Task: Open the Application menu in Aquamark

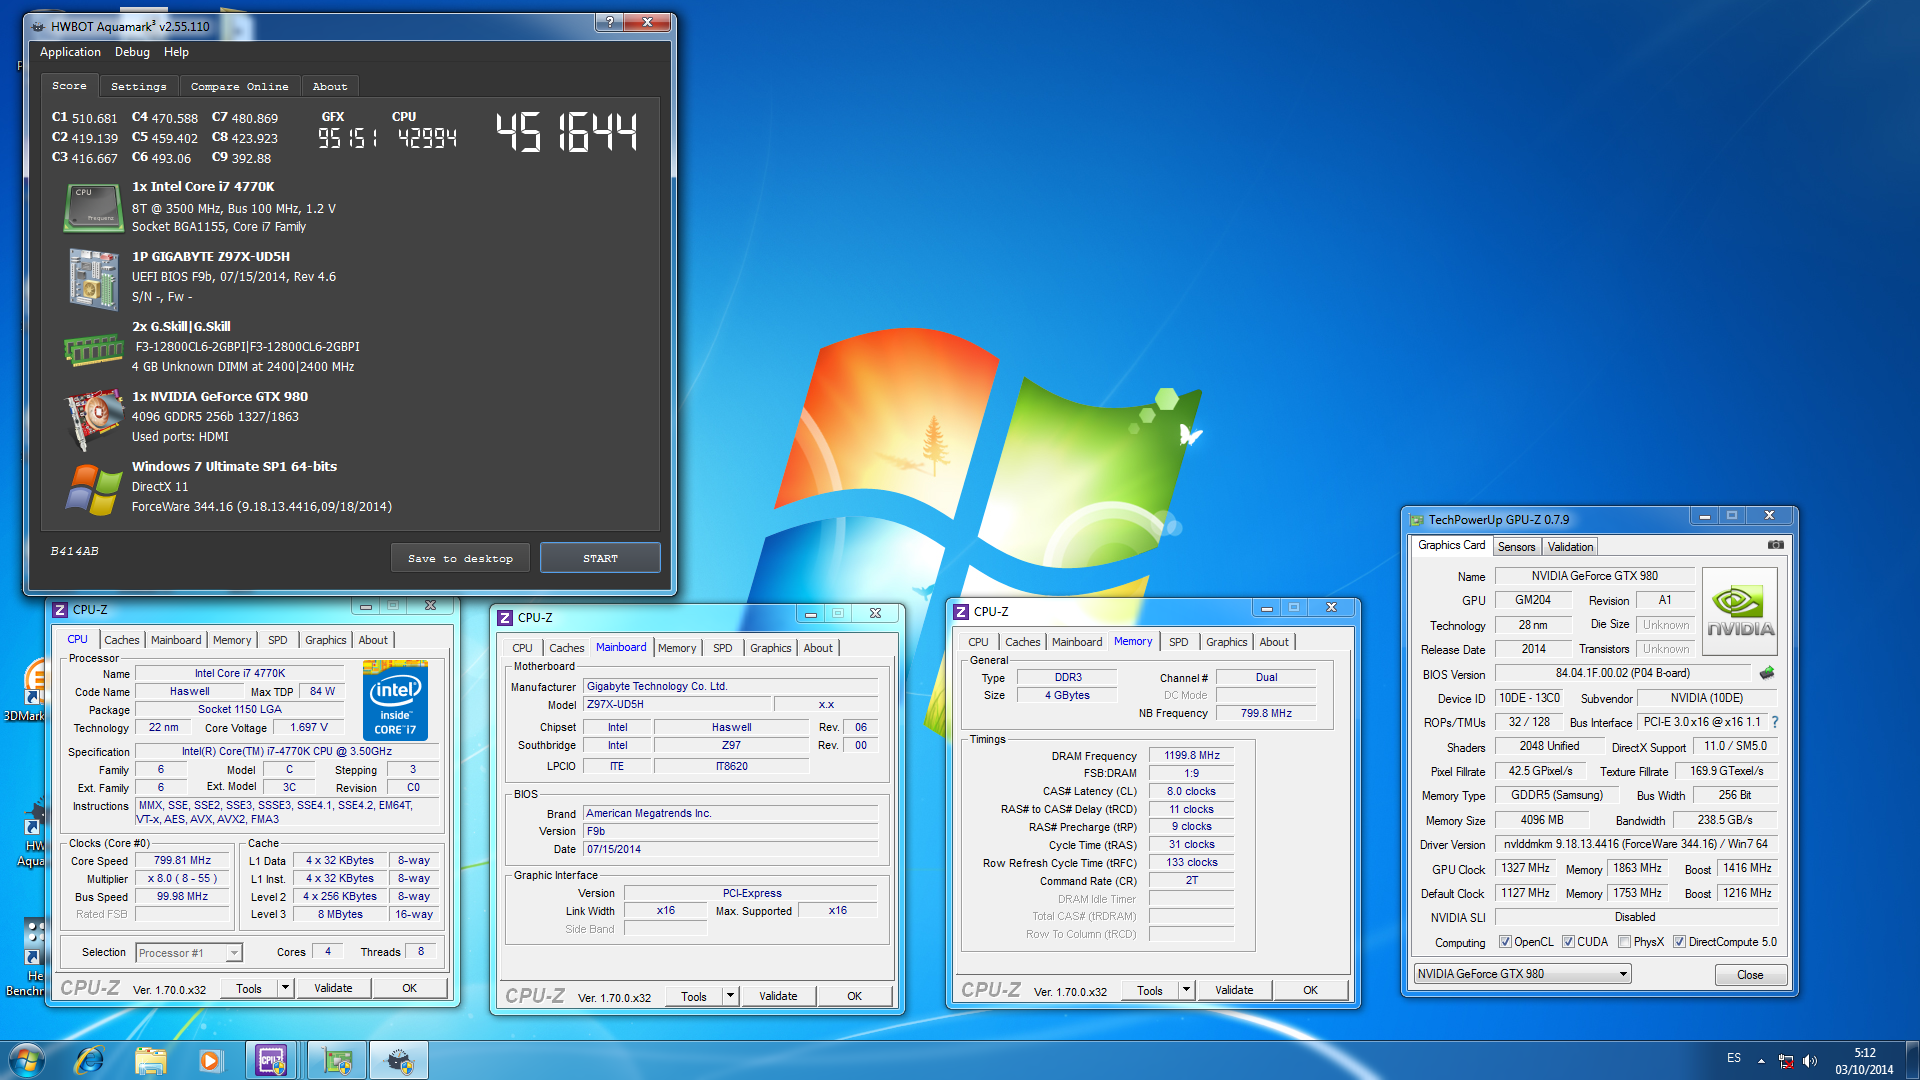Action: (x=70, y=52)
